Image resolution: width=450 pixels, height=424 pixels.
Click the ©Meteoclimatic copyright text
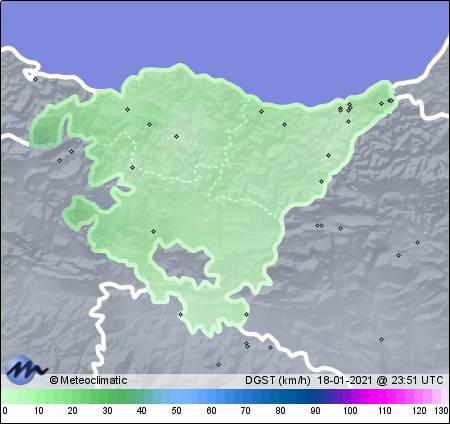point(88,380)
